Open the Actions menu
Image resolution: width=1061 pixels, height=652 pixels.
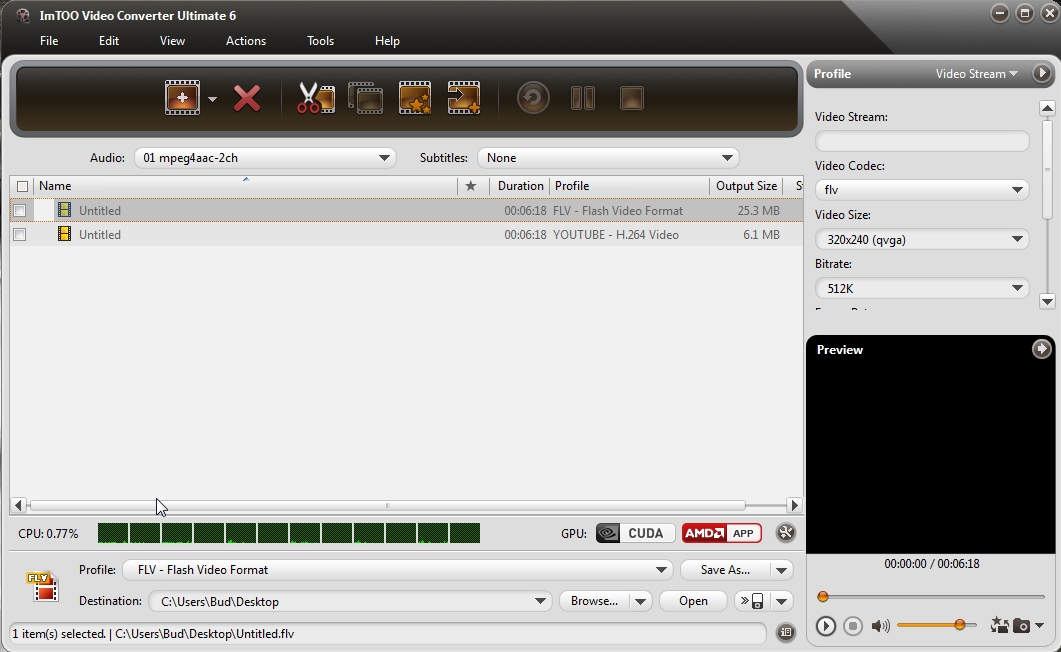pos(246,41)
